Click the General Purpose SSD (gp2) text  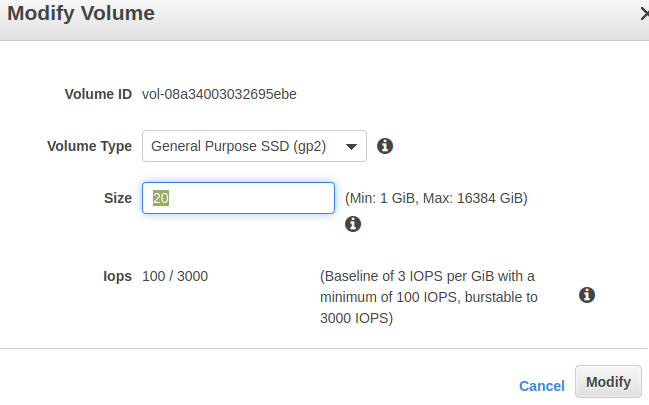[240, 146]
